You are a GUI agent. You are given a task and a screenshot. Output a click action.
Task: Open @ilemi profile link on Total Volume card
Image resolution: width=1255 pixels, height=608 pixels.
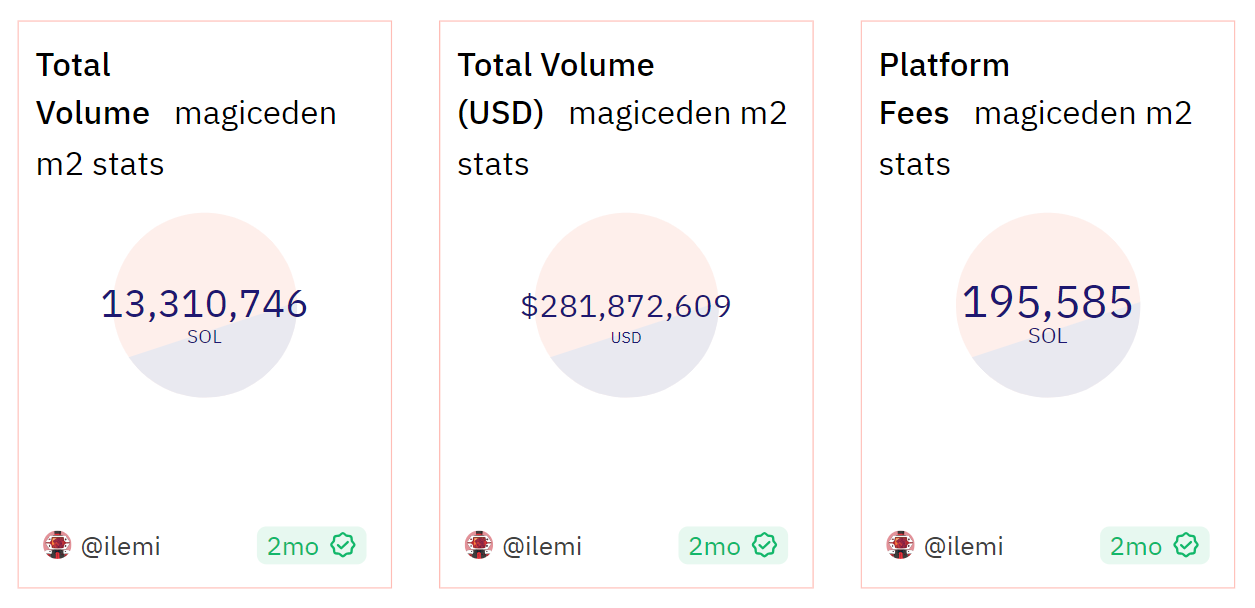[x=120, y=546]
